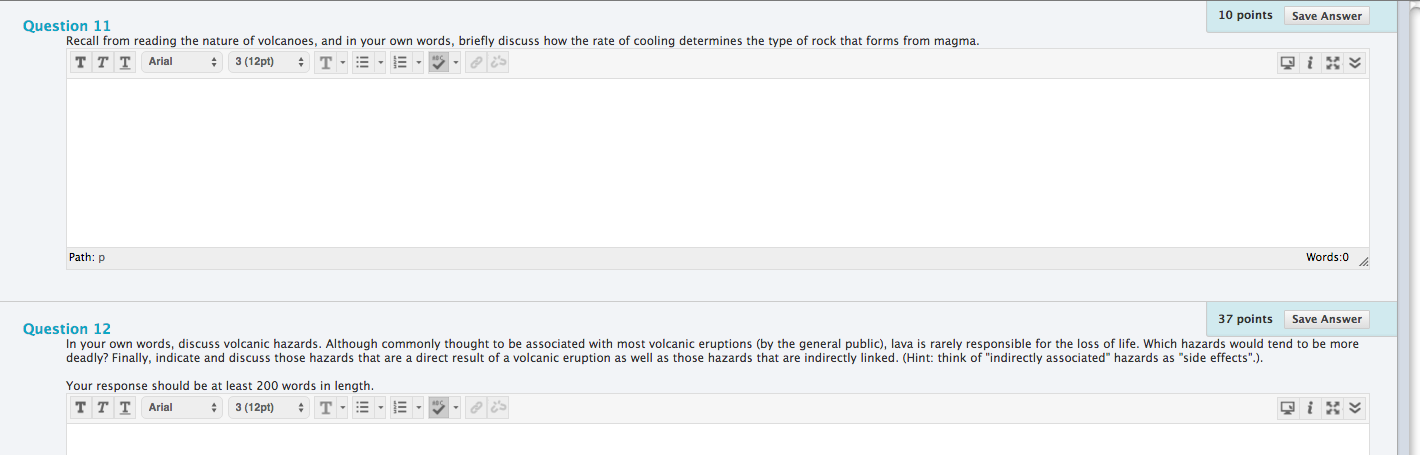Click Question 11 editor resize handle corner

[1363, 261]
